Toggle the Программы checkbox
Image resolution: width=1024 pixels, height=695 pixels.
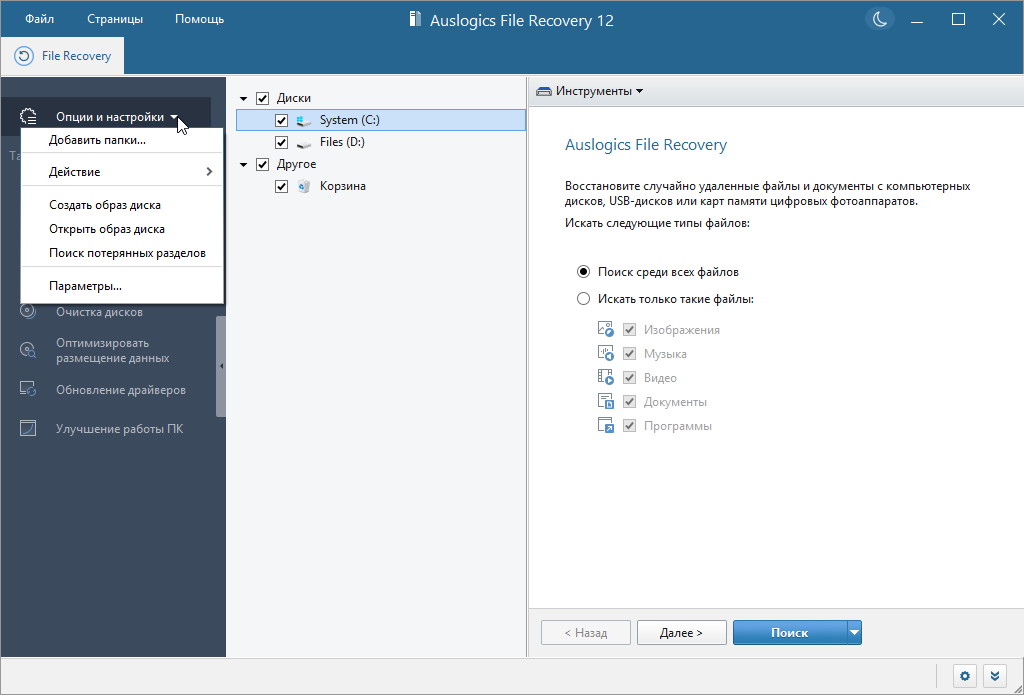point(630,426)
